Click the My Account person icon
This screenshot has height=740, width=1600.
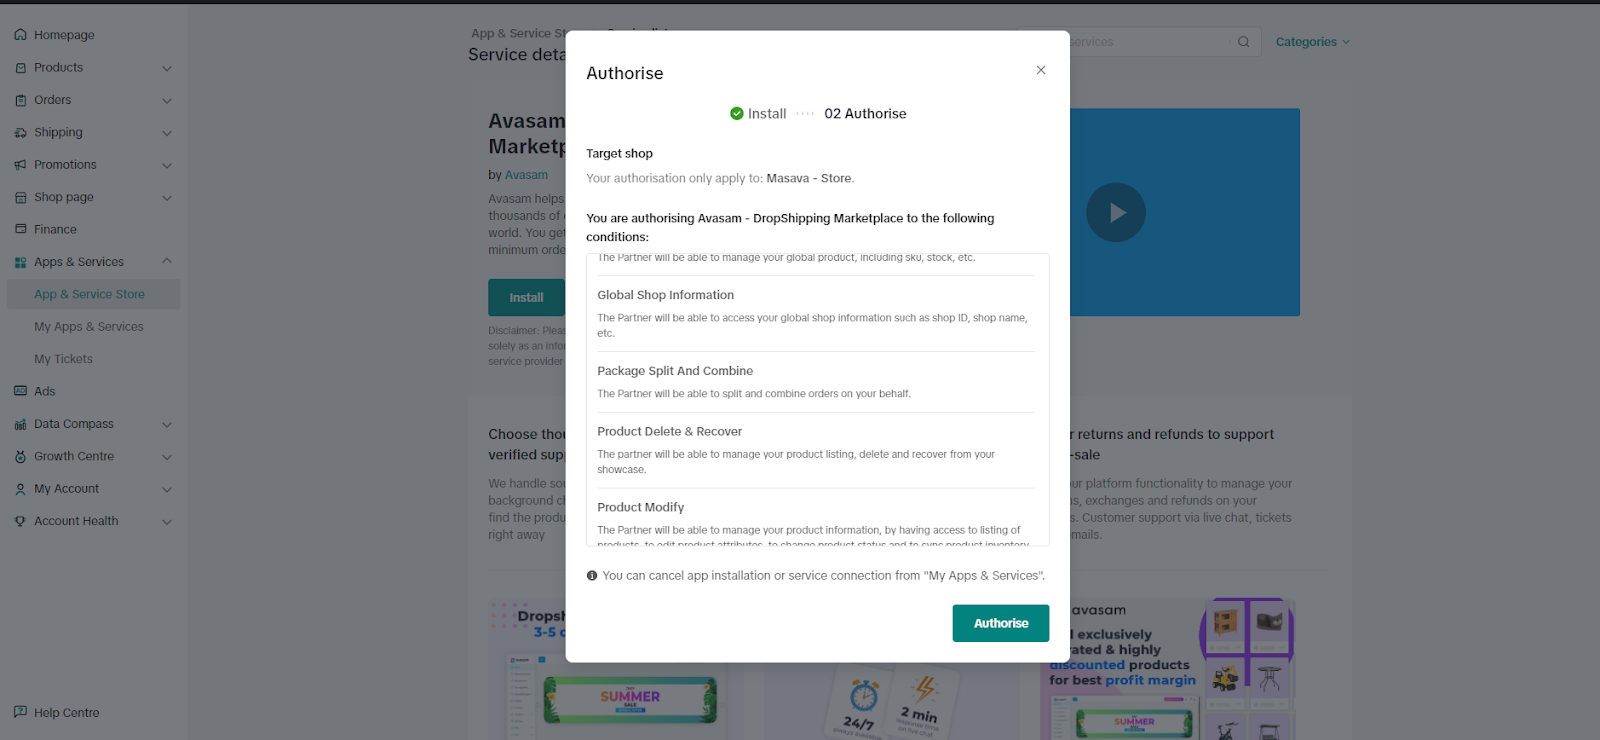point(20,489)
